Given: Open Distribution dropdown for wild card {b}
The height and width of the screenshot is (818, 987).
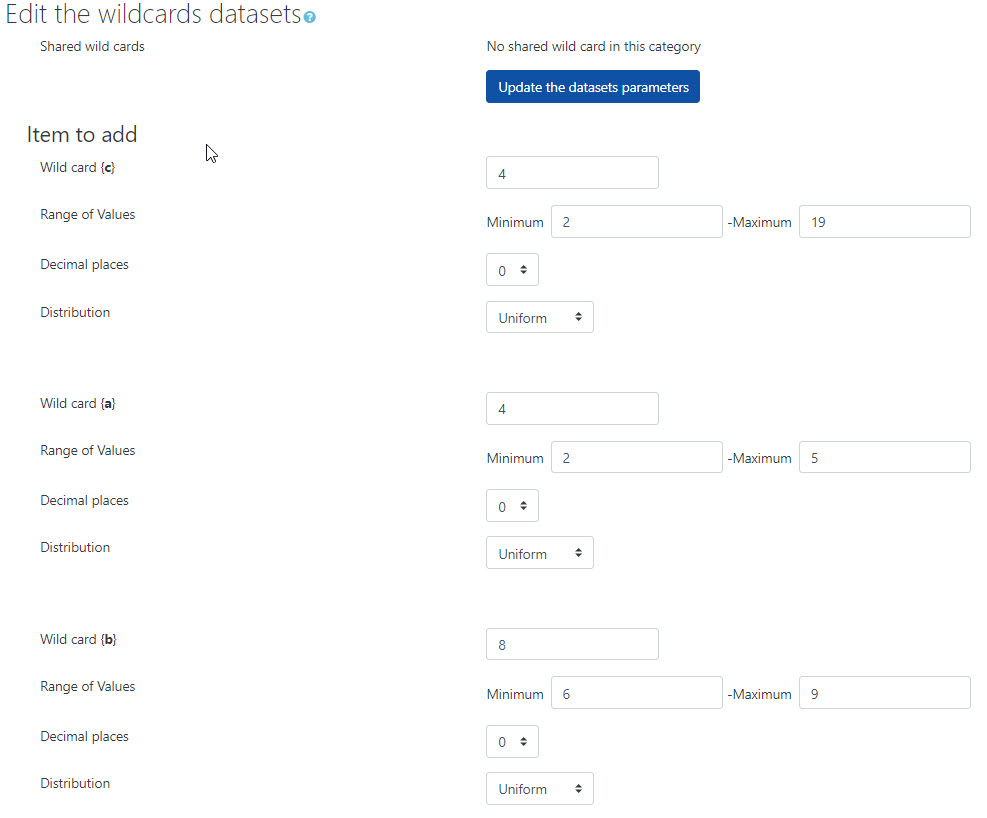Looking at the screenshot, I should tap(539, 789).
